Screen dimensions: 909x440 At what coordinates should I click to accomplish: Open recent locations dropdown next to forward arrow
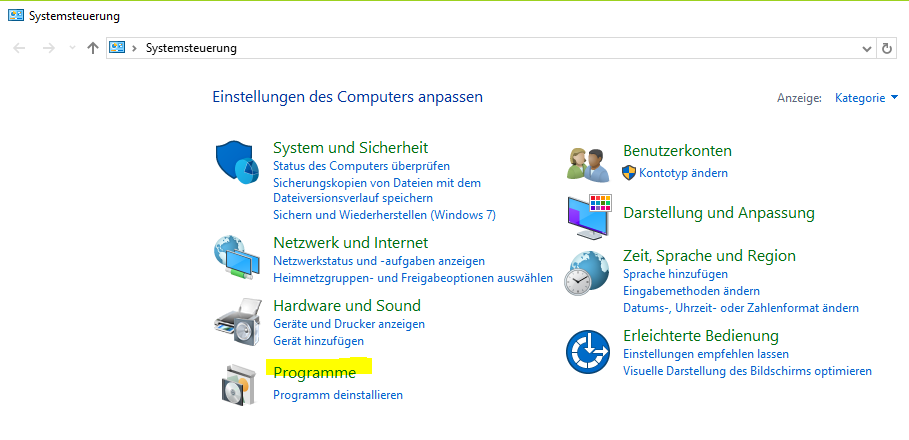(72, 48)
